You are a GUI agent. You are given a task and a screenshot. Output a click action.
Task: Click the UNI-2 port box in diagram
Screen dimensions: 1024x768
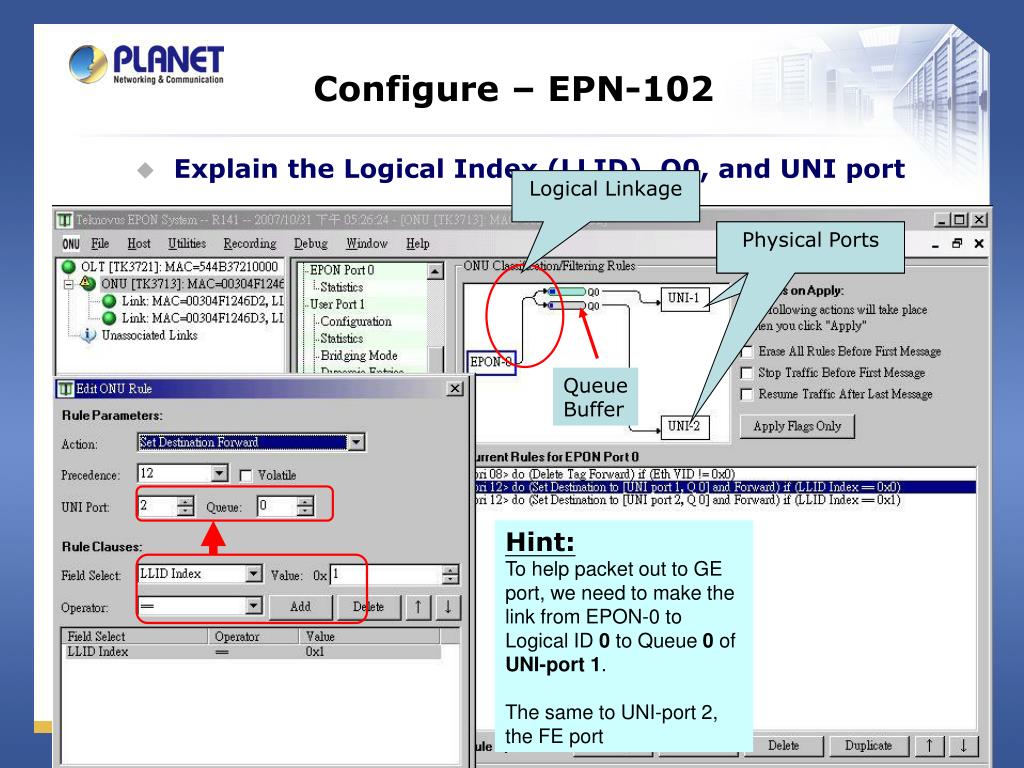pos(684,426)
